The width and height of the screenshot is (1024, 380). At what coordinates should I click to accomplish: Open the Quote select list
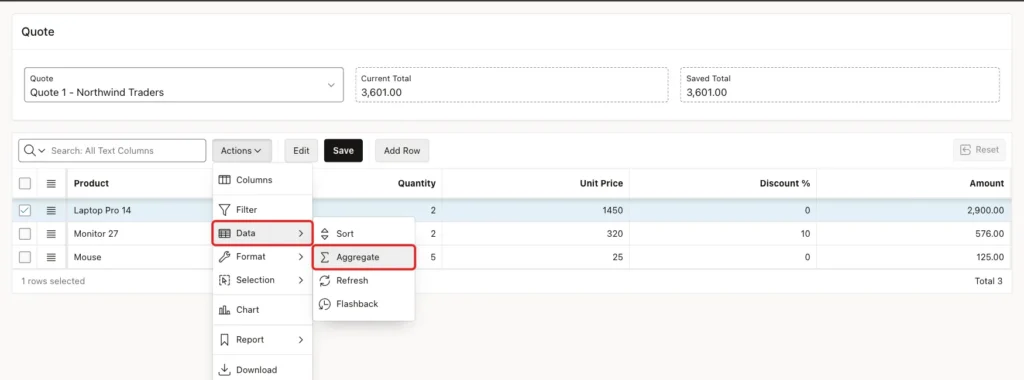[184, 85]
